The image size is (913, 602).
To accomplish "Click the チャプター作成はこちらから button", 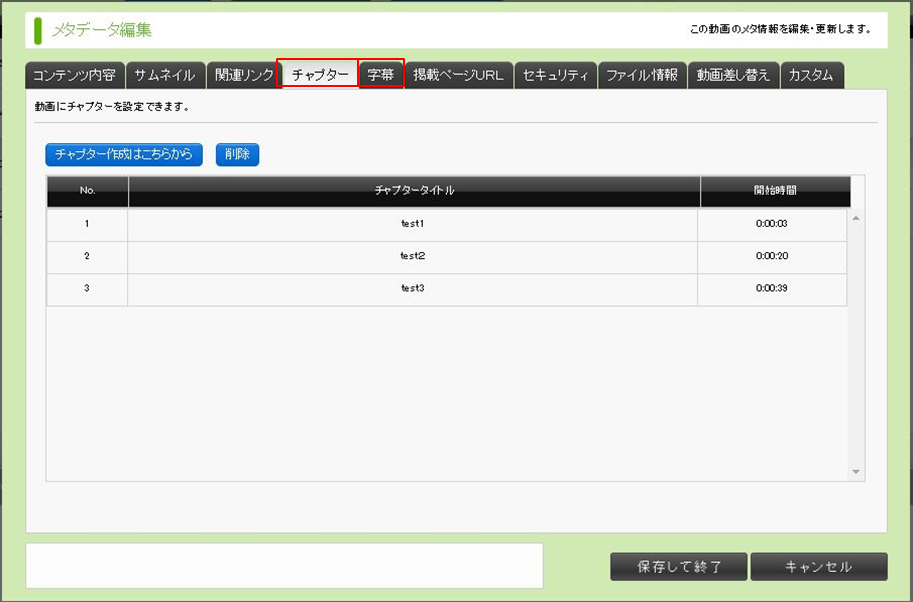I will click(x=124, y=154).
